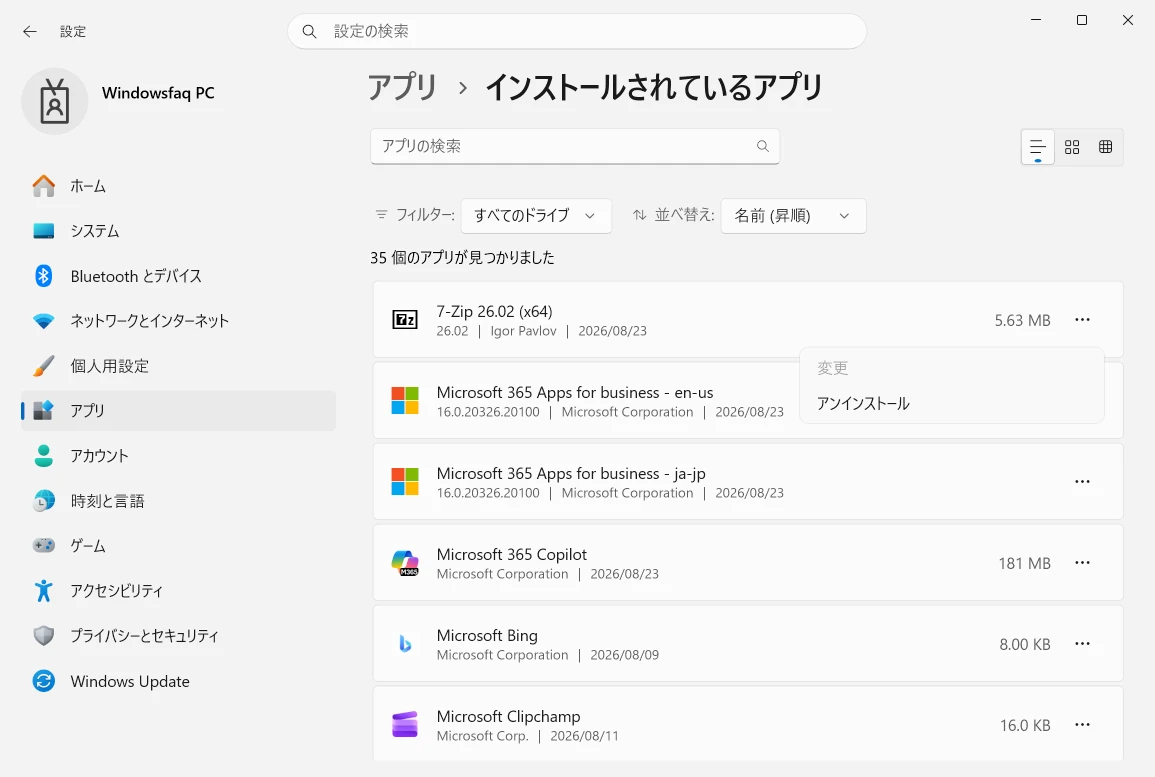Click the インストールされているアプリ heading
1155x777 pixels.
click(653, 87)
